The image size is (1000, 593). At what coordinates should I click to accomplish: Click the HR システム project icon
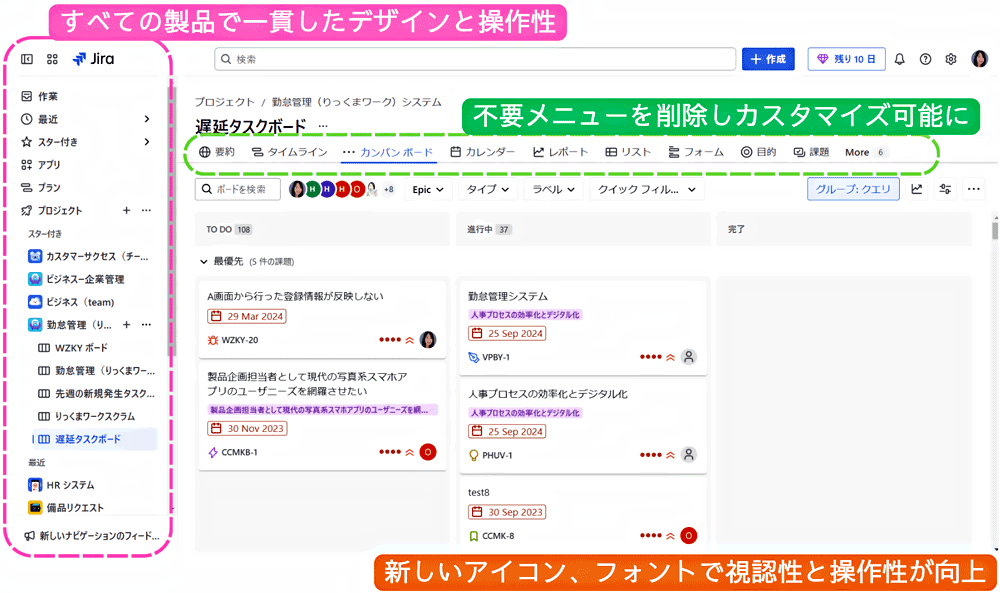click(x=35, y=485)
